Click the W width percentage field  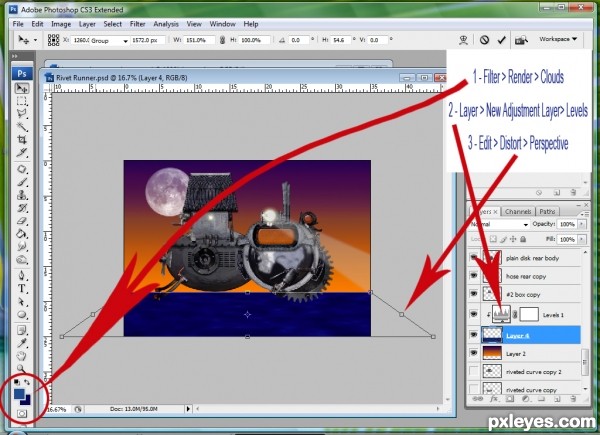(199, 40)
